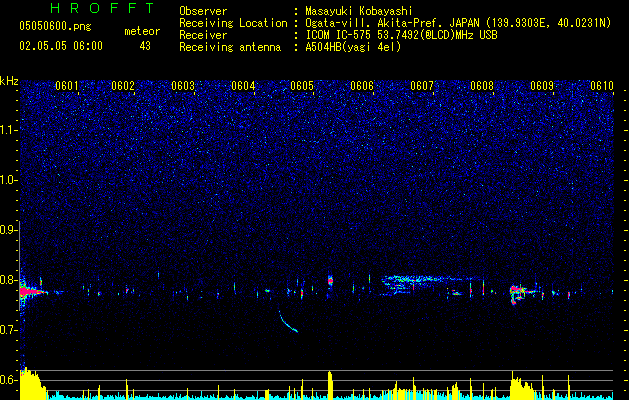This screenshot has width=629, height=400.
Task: Click the 0610 time marker
Action: 602,86
